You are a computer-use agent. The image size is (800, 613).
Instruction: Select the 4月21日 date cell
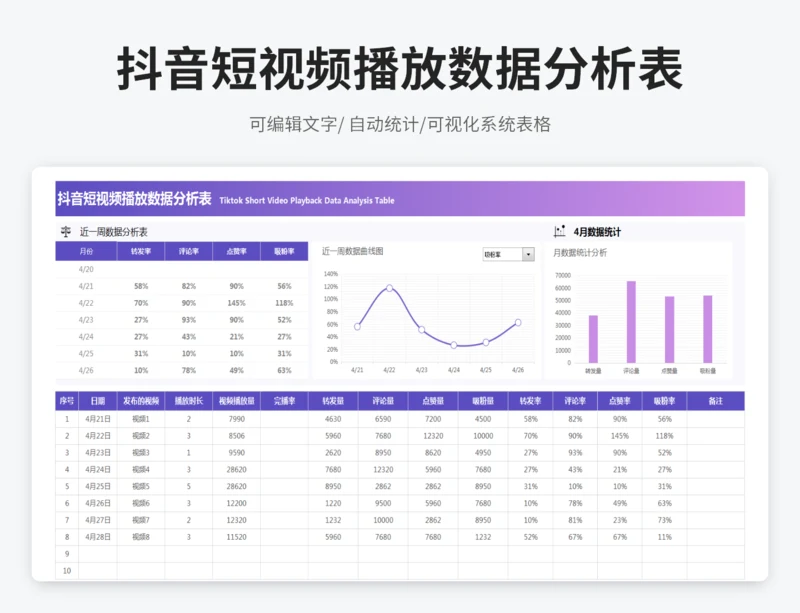pyautogui.click(x=97, y=419)
